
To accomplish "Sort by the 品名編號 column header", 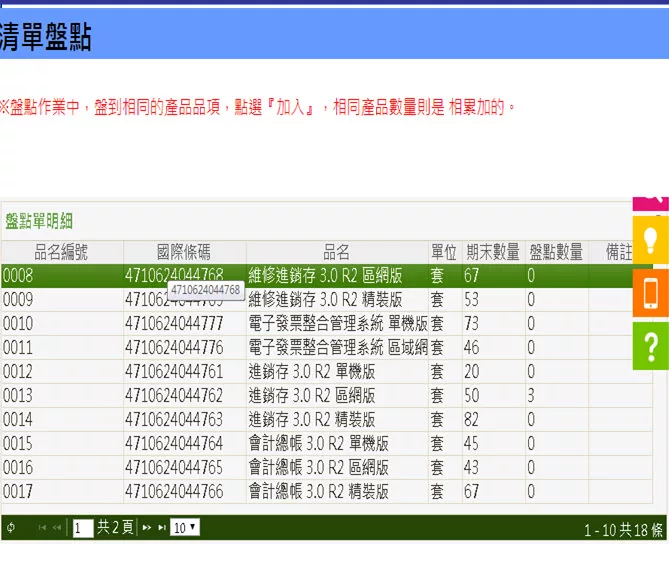I will pyautogui.click(x=62, y=252).
